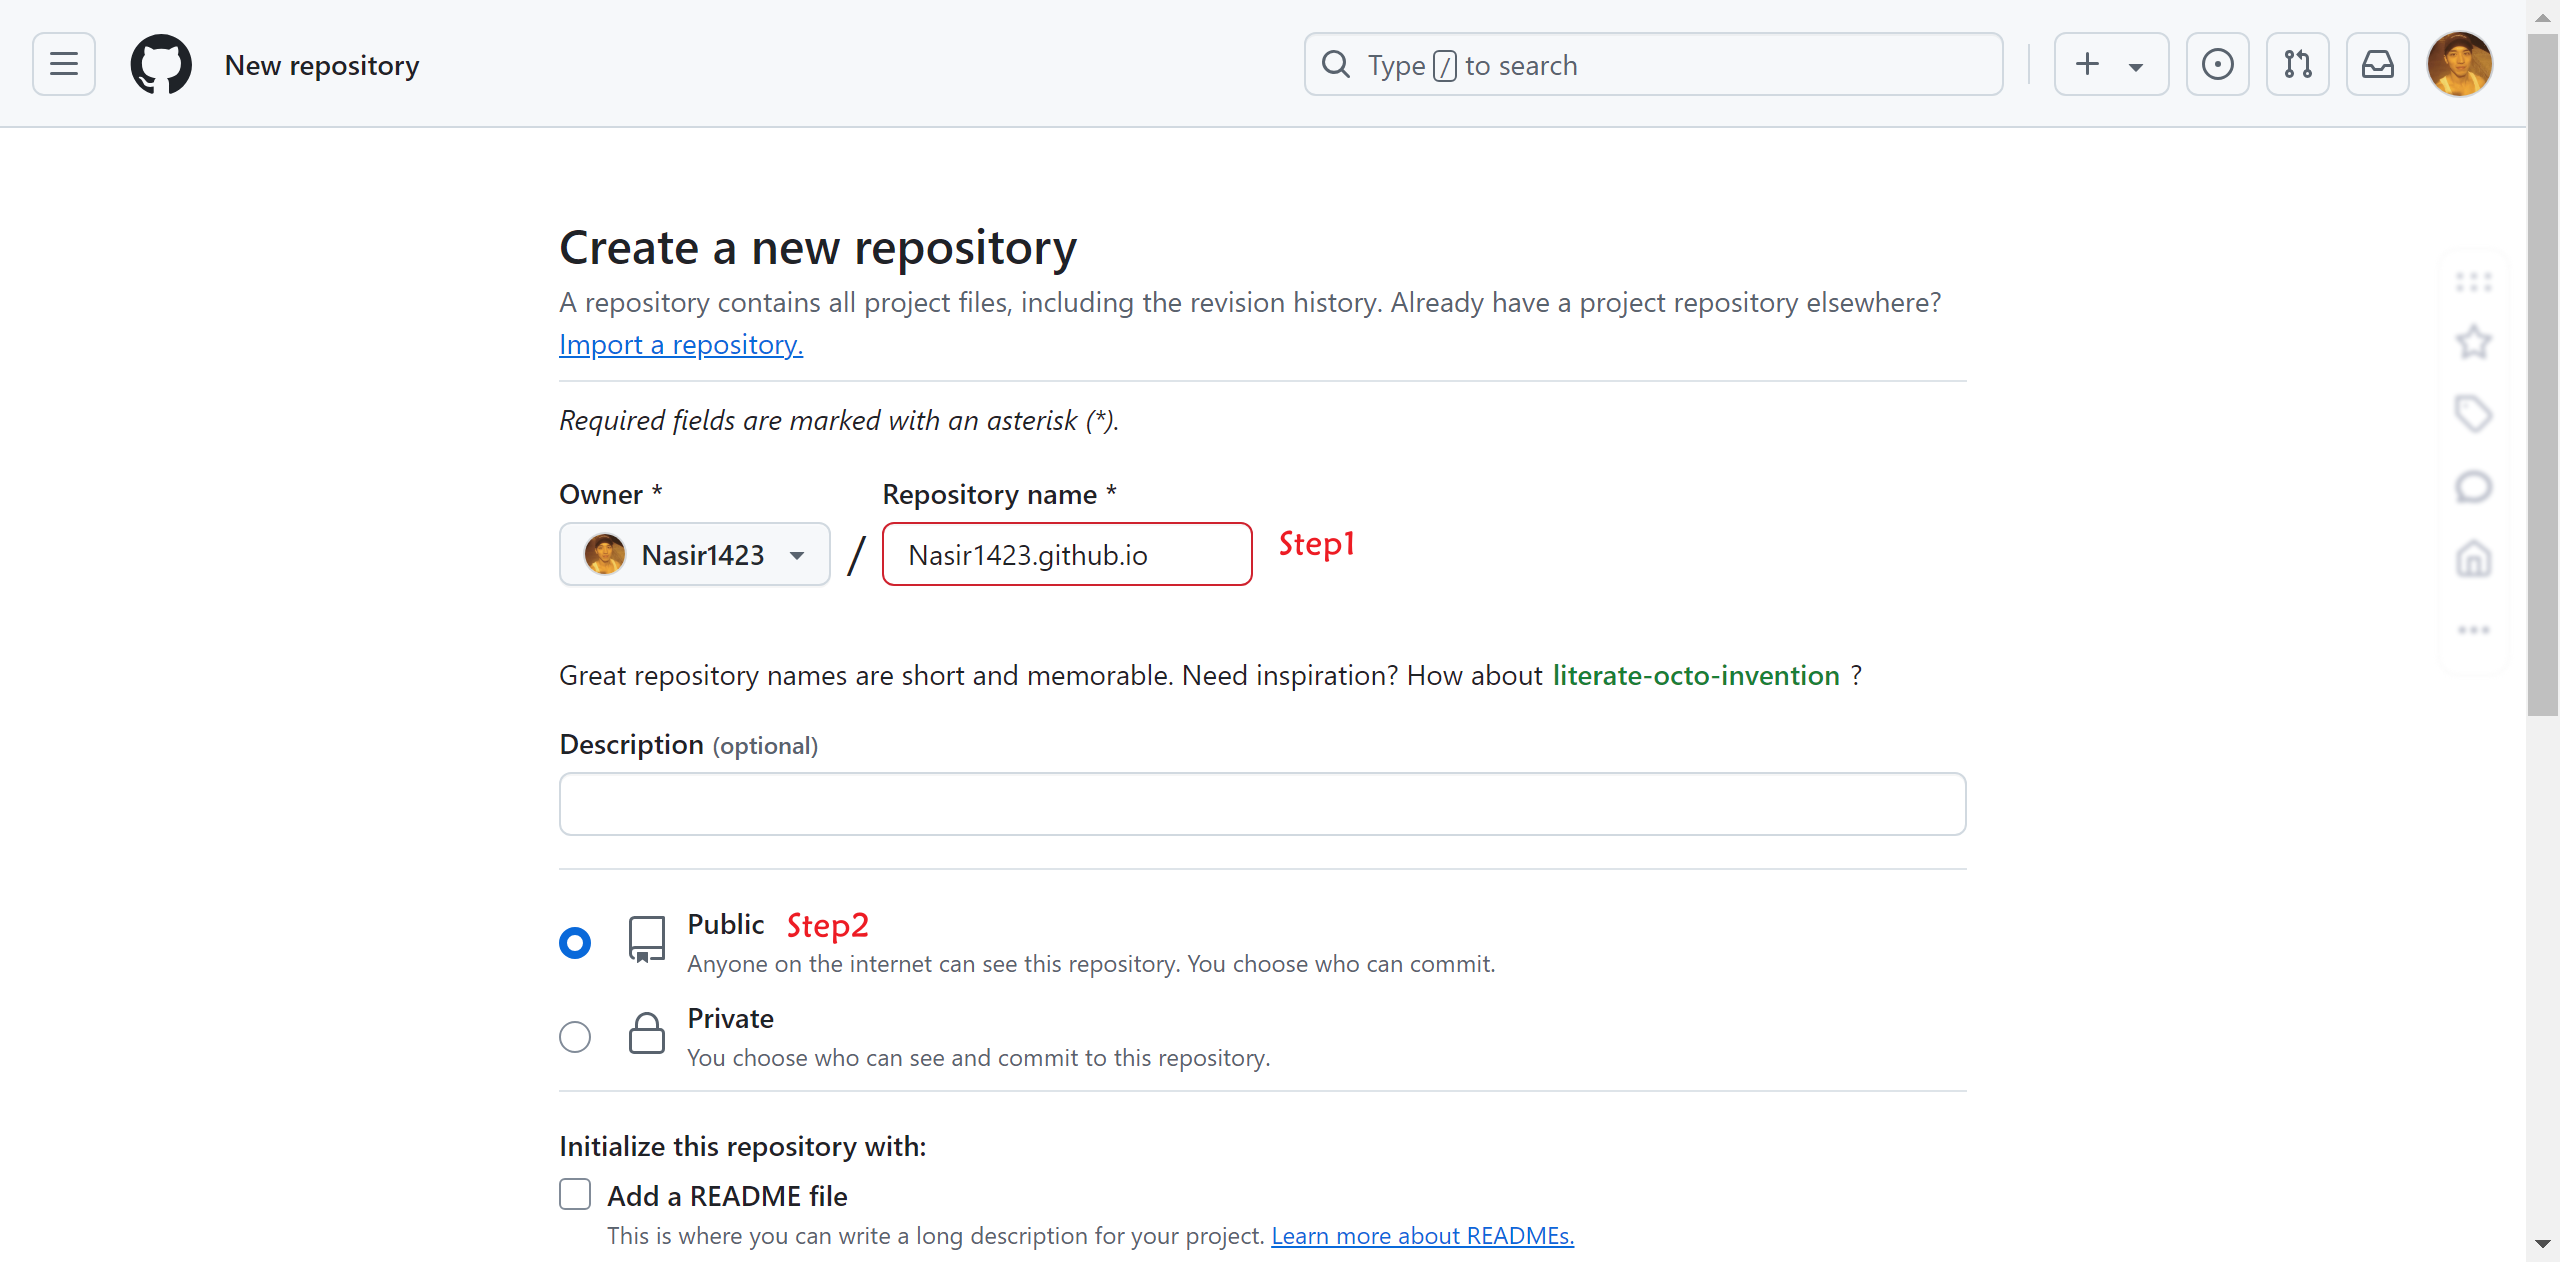Click the scrollbar down arrow
2560x1262 pixels.
click(x=2542, y=1244)
